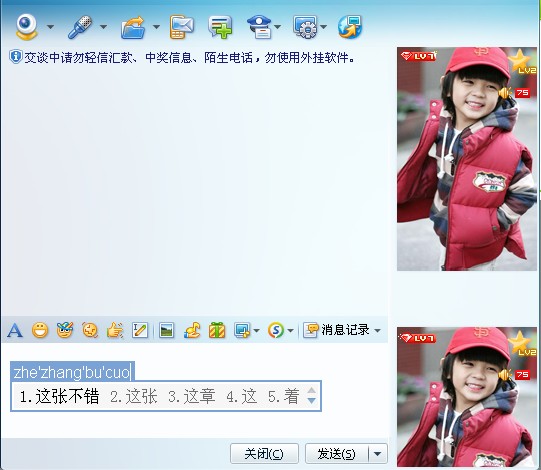Click the speaker 75 badge on bottom avatar
The image size is (541, 470).
coord(514,374)
